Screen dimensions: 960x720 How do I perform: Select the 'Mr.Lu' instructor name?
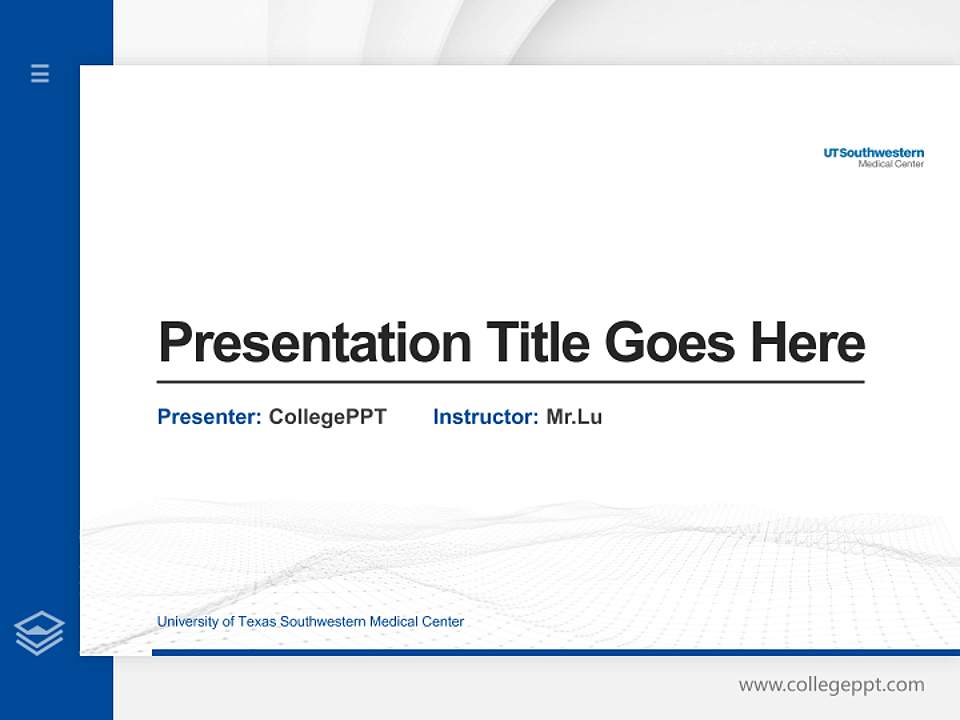[x=574, y=417]
